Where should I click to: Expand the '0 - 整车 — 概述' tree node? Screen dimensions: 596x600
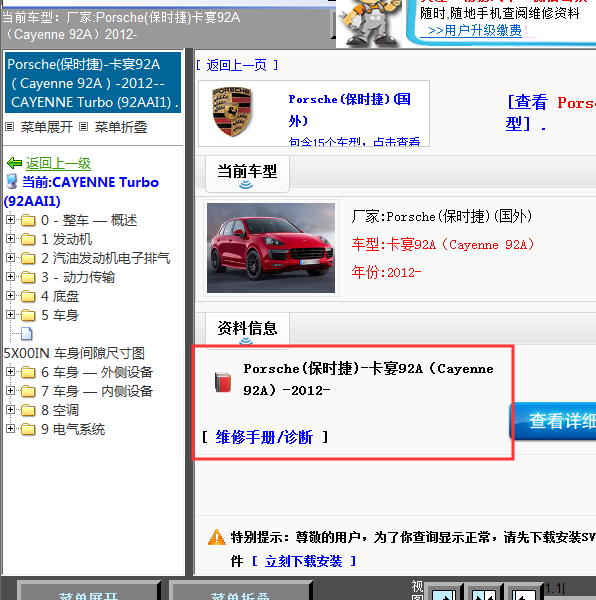coord(10,220)
